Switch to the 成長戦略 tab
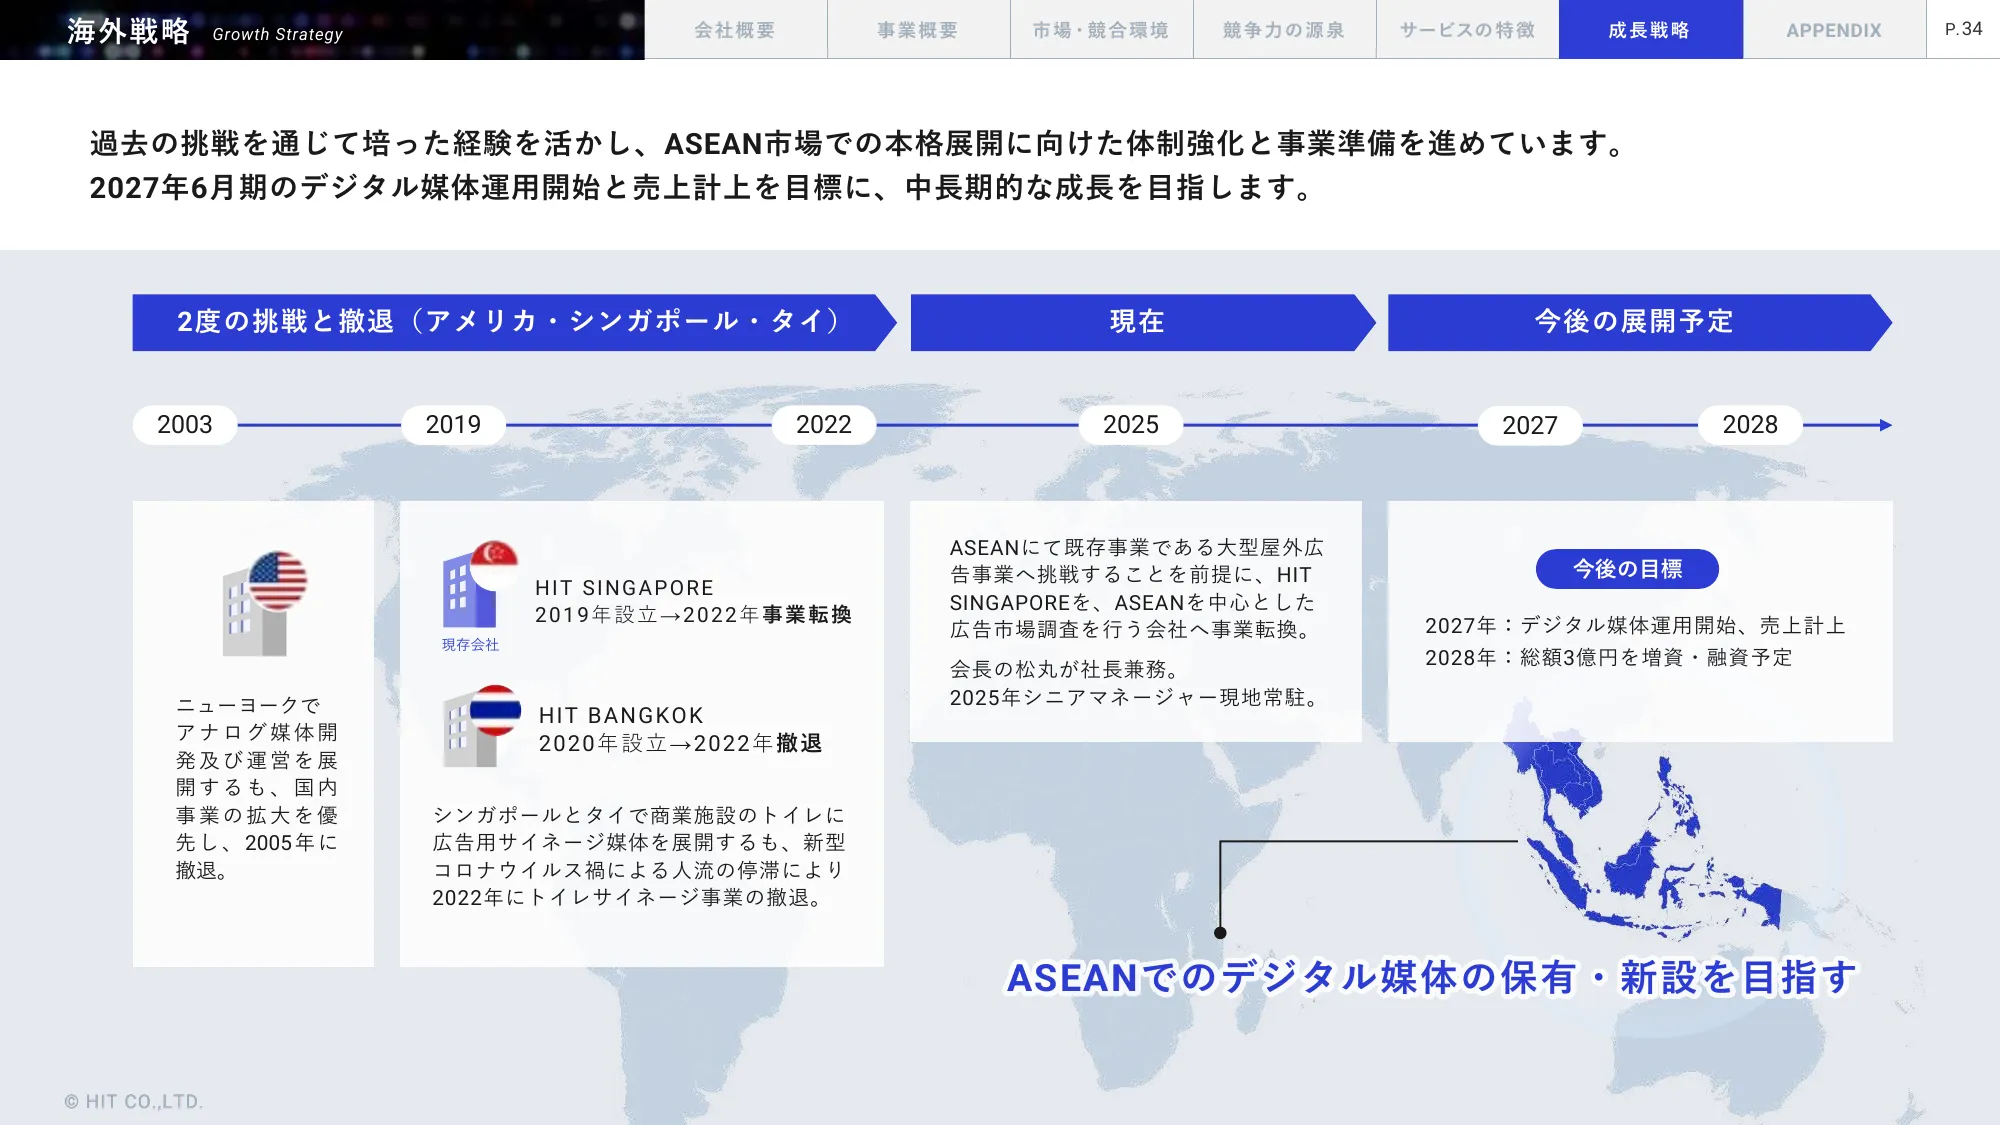The height and width of the screenshot is (1125, 2000). tap(1648, 29)
